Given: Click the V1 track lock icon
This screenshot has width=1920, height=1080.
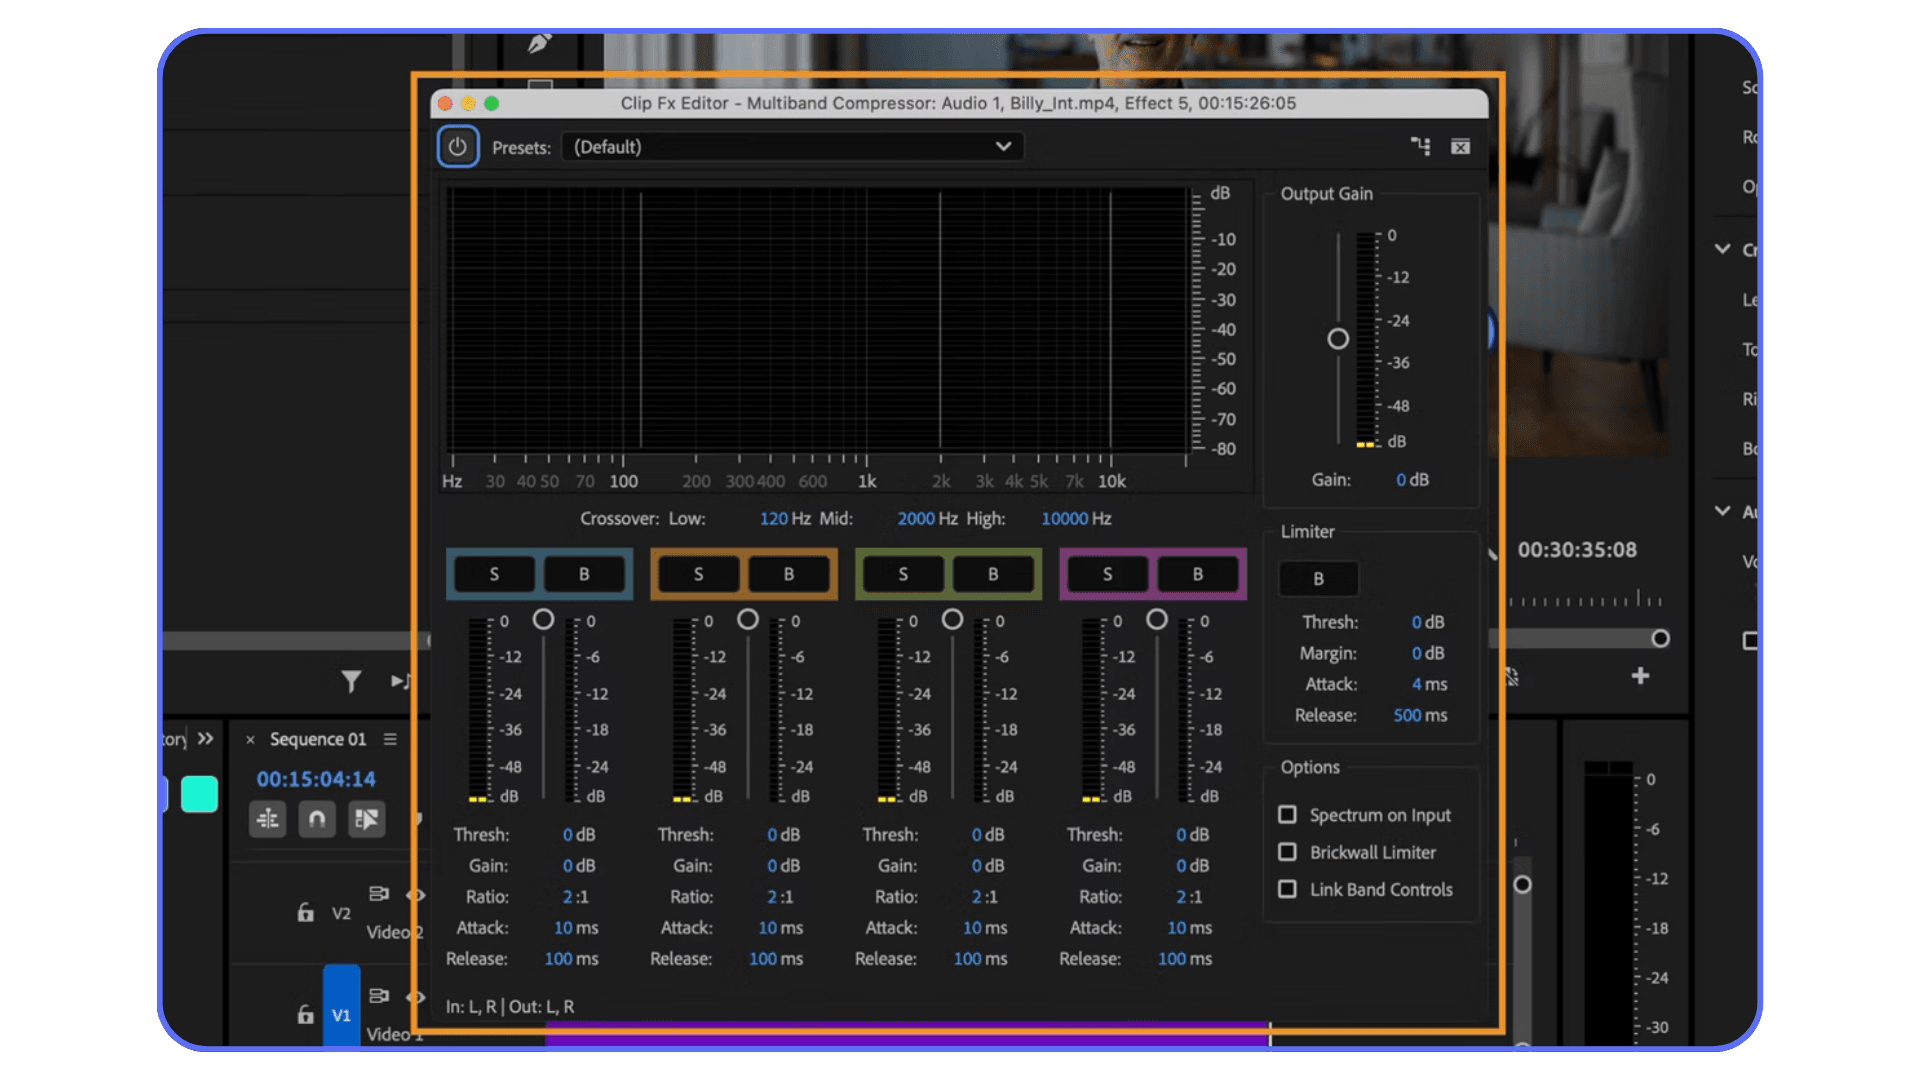Looking at the screenshot, I should point(304,1014).
